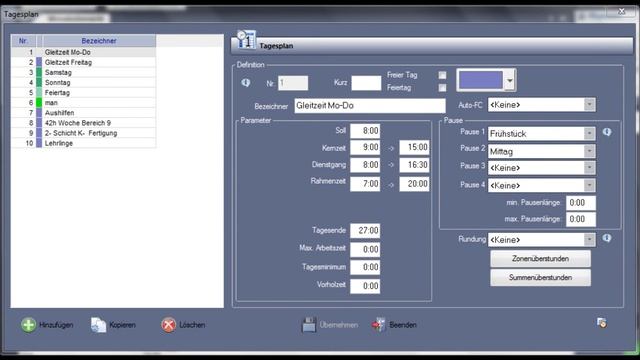Click the Summenüberstunden button
640x360 pixels.
pos(540,278)
